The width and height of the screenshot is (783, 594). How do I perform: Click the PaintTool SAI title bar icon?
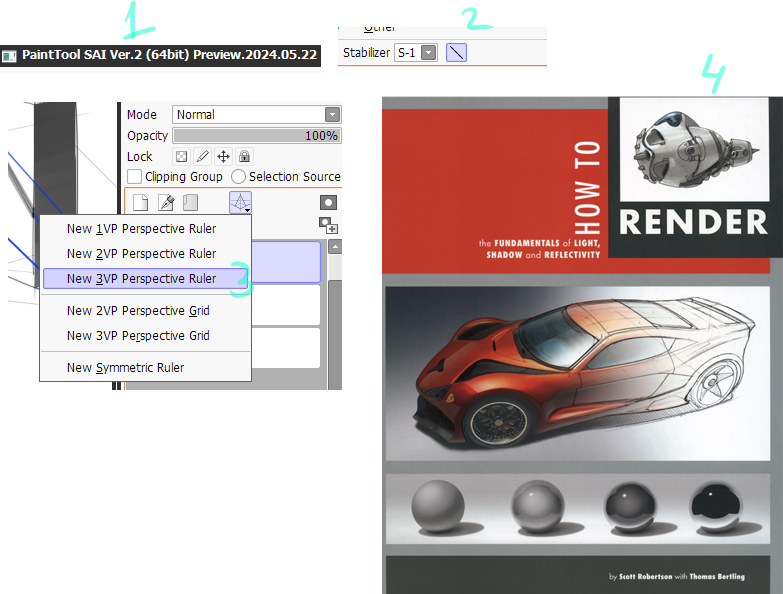[x=8, y=55]
